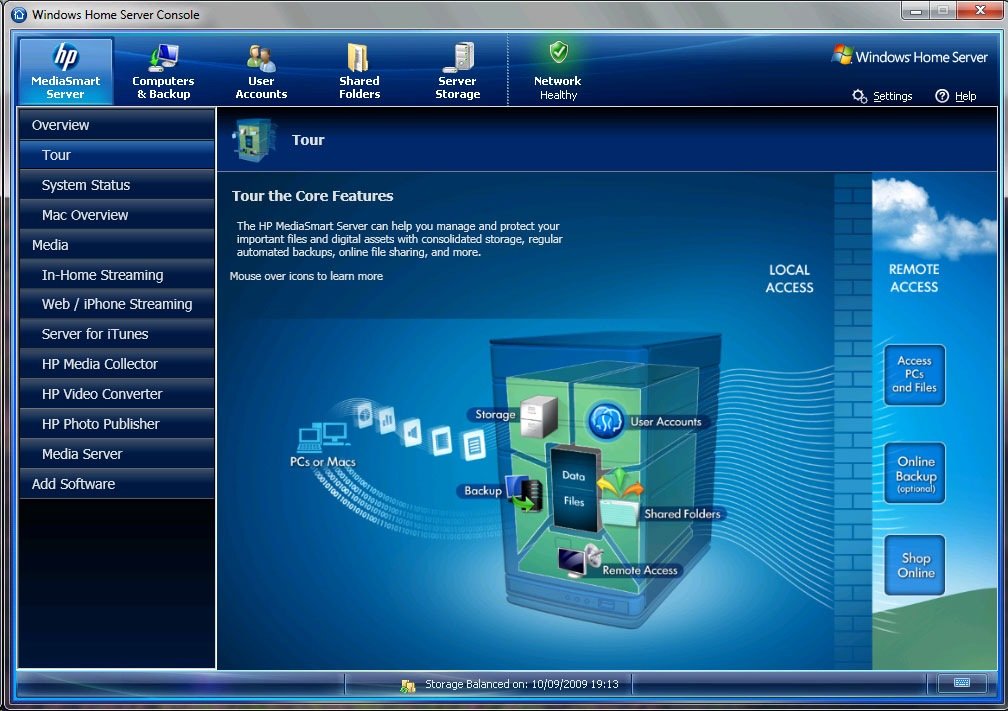Image resolution: width=1008 pixels, height=711 pixels.
Task: Click the Windows Home Server logo
Action: pos(910,57)
